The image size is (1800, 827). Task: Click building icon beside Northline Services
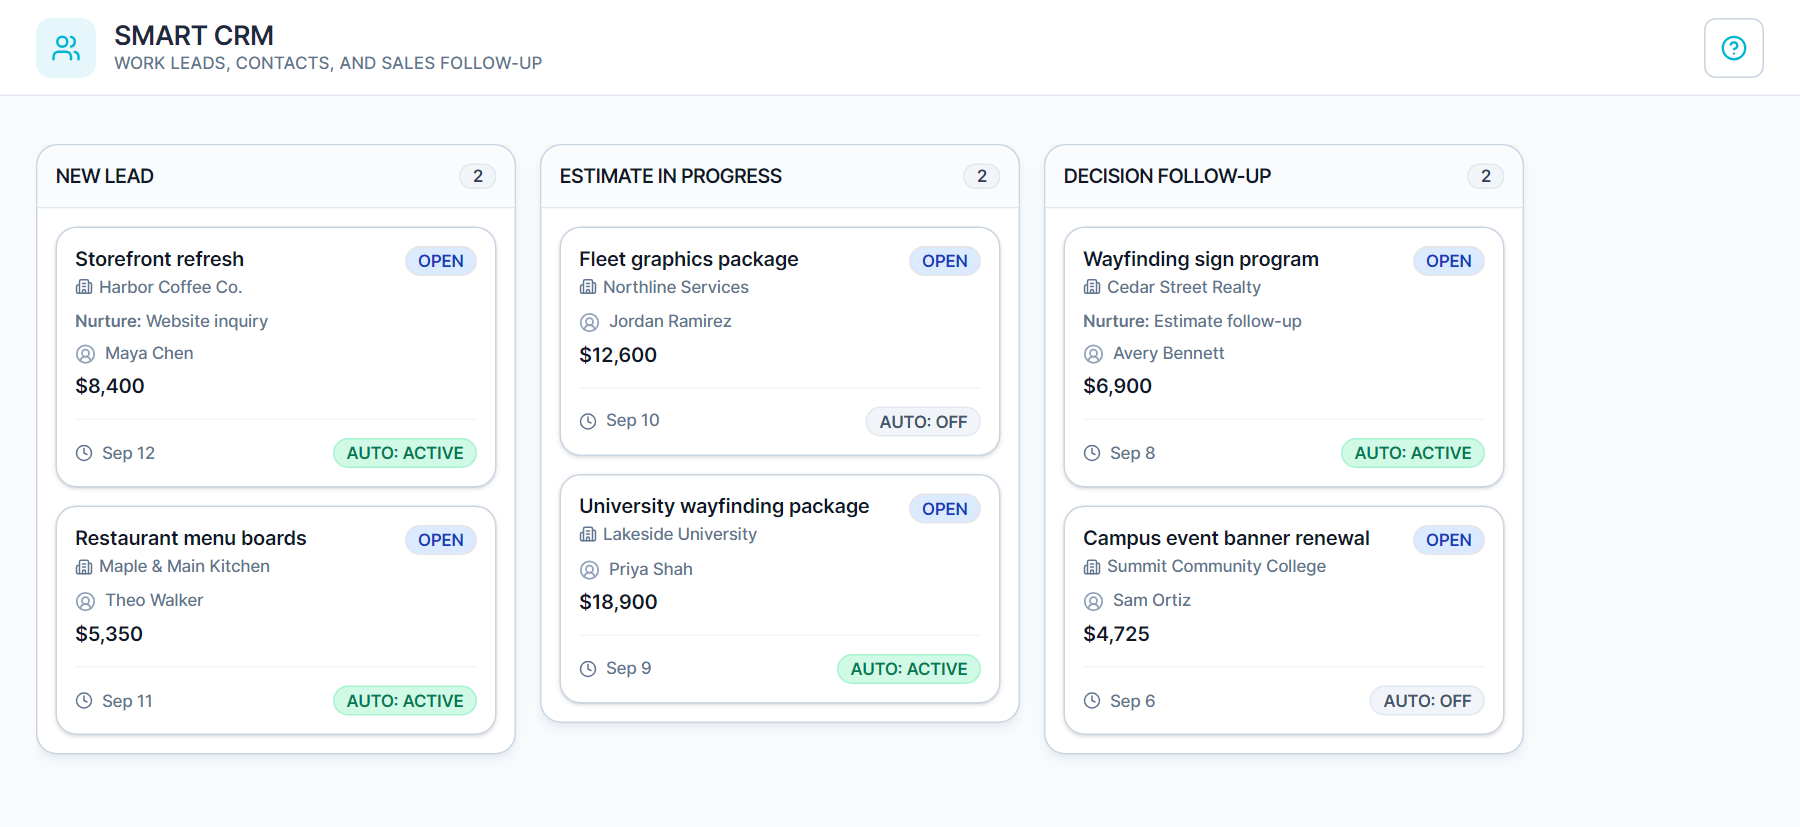pos(588,287)
